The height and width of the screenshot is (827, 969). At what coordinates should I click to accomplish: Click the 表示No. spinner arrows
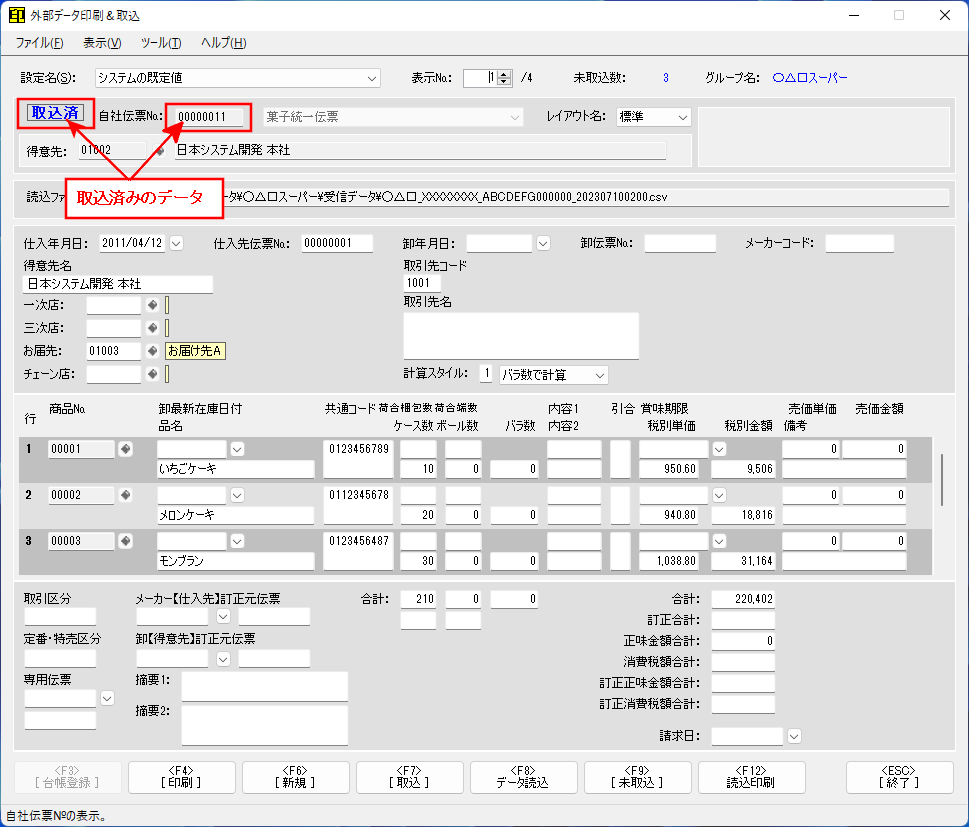click(504, 78)
